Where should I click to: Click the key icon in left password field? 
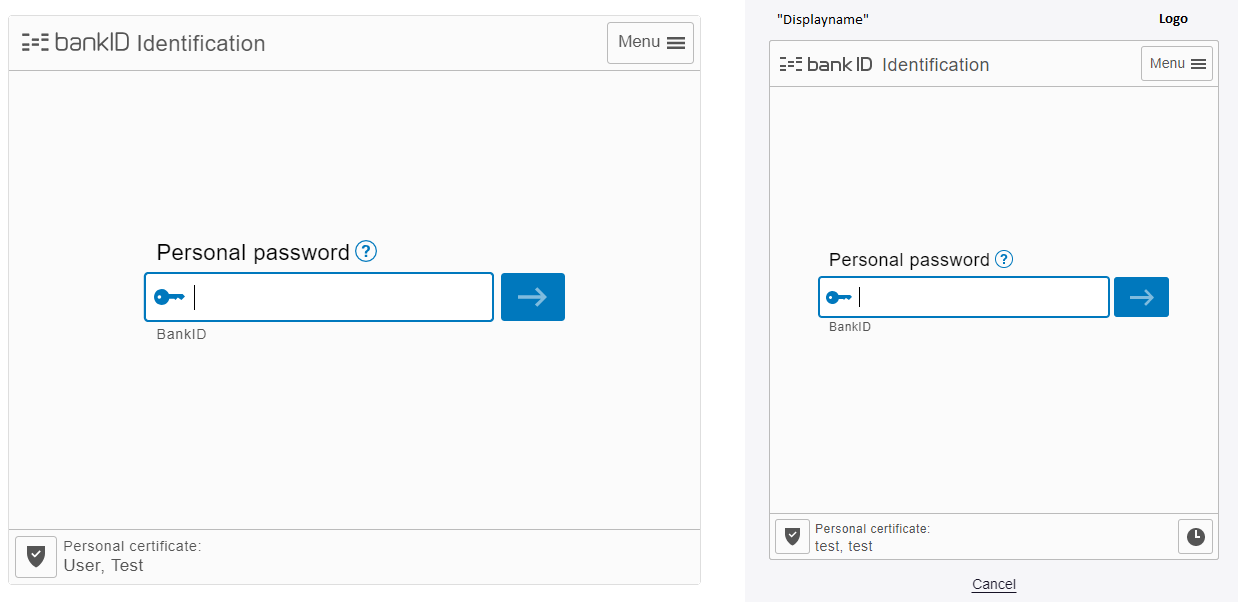169,297
